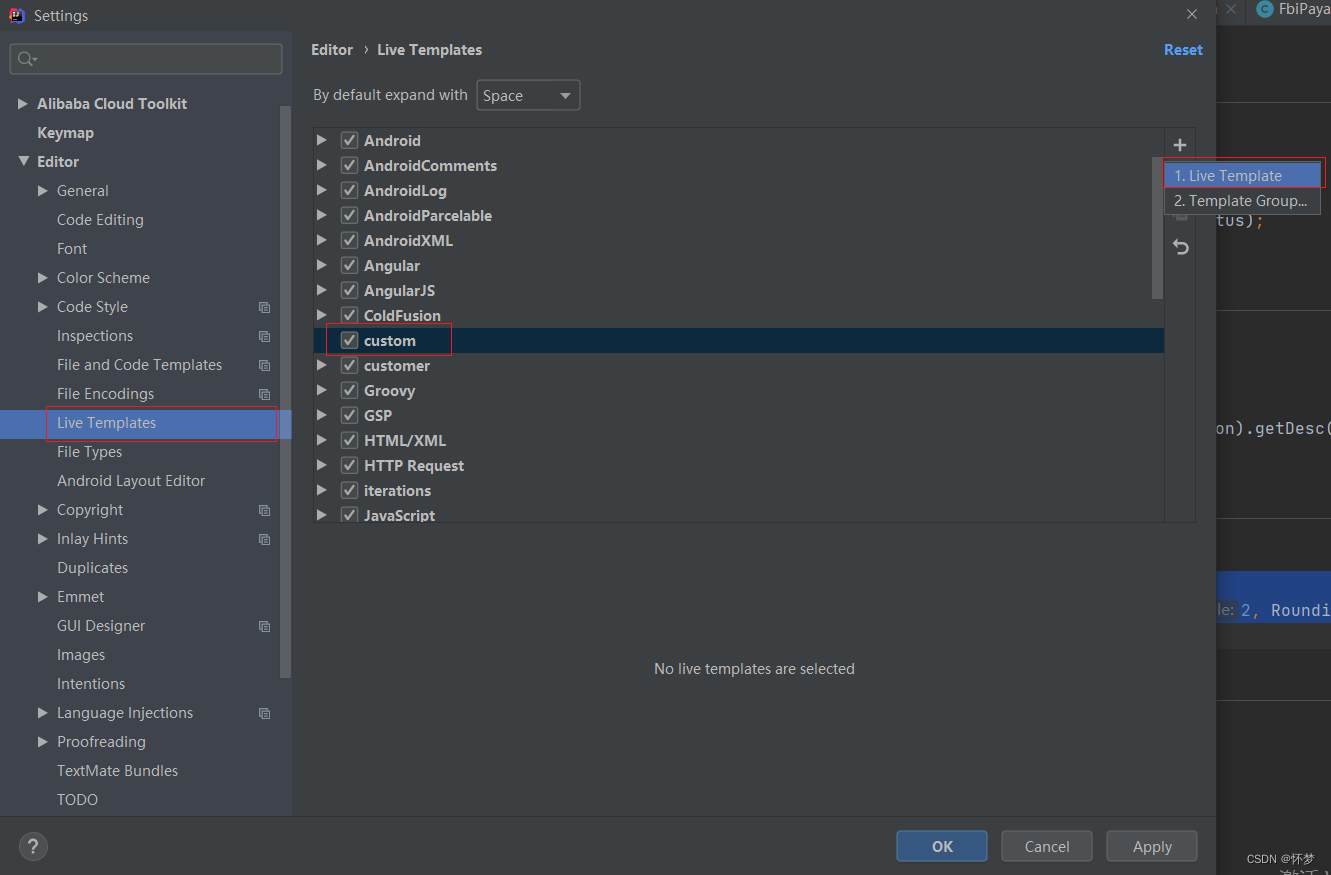
Task: Open File Types settings
Action: (89, 452)
